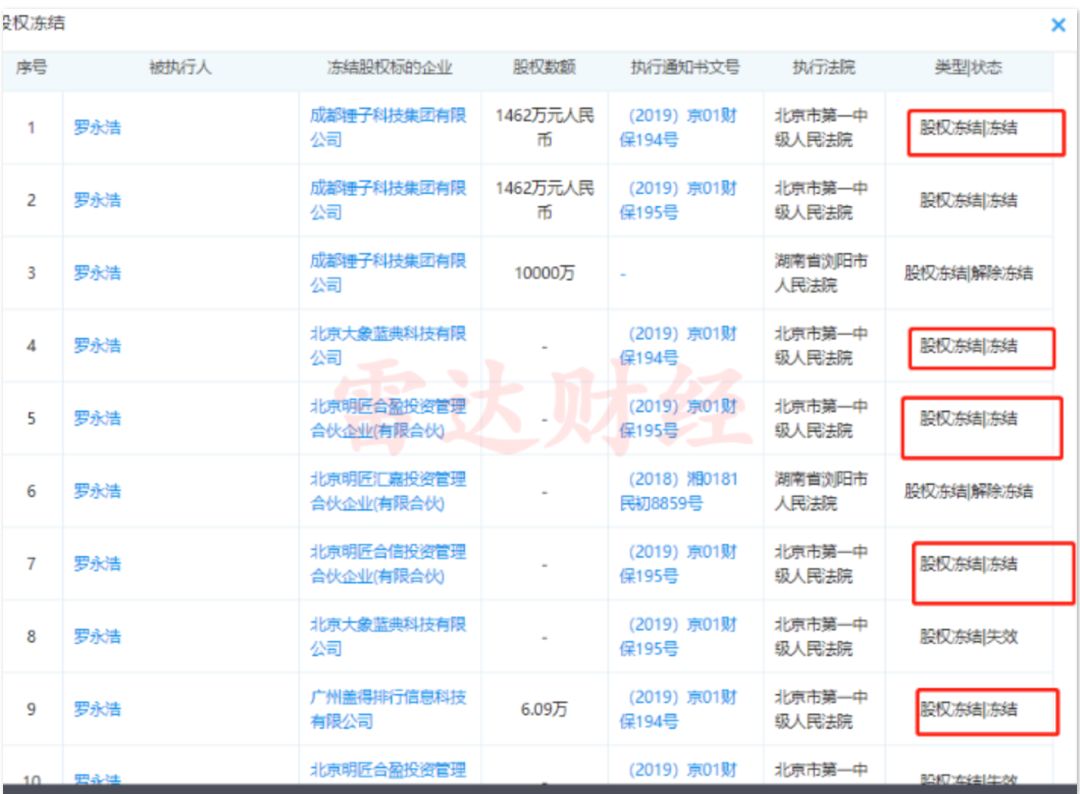Image resolution: width=1080 pixels, height=794 pixels.
Task: Open 罗永浩 link in row 3
Action: [x=97, y=273]
